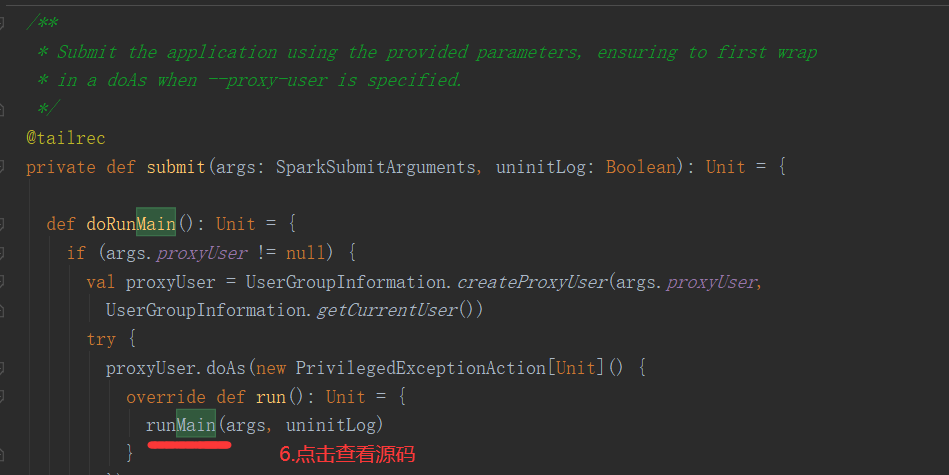The width and height of the screenshot is (949, 475).
Task: Collapse the fold marker at submit definition line
Action: pyautogui.click(x=4, y=167)
